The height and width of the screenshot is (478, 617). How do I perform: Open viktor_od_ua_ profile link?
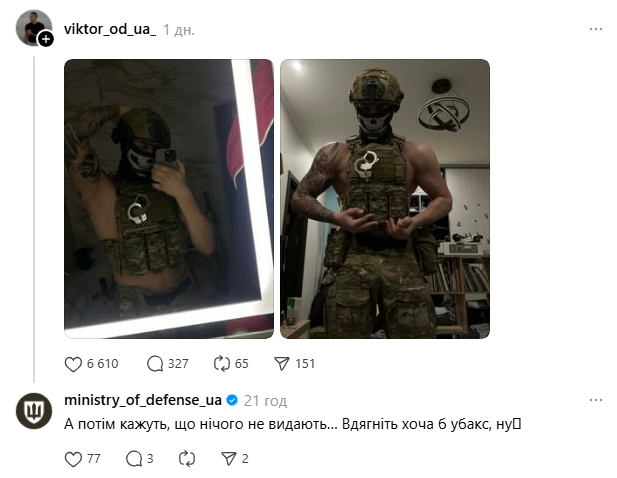(110, 29)
